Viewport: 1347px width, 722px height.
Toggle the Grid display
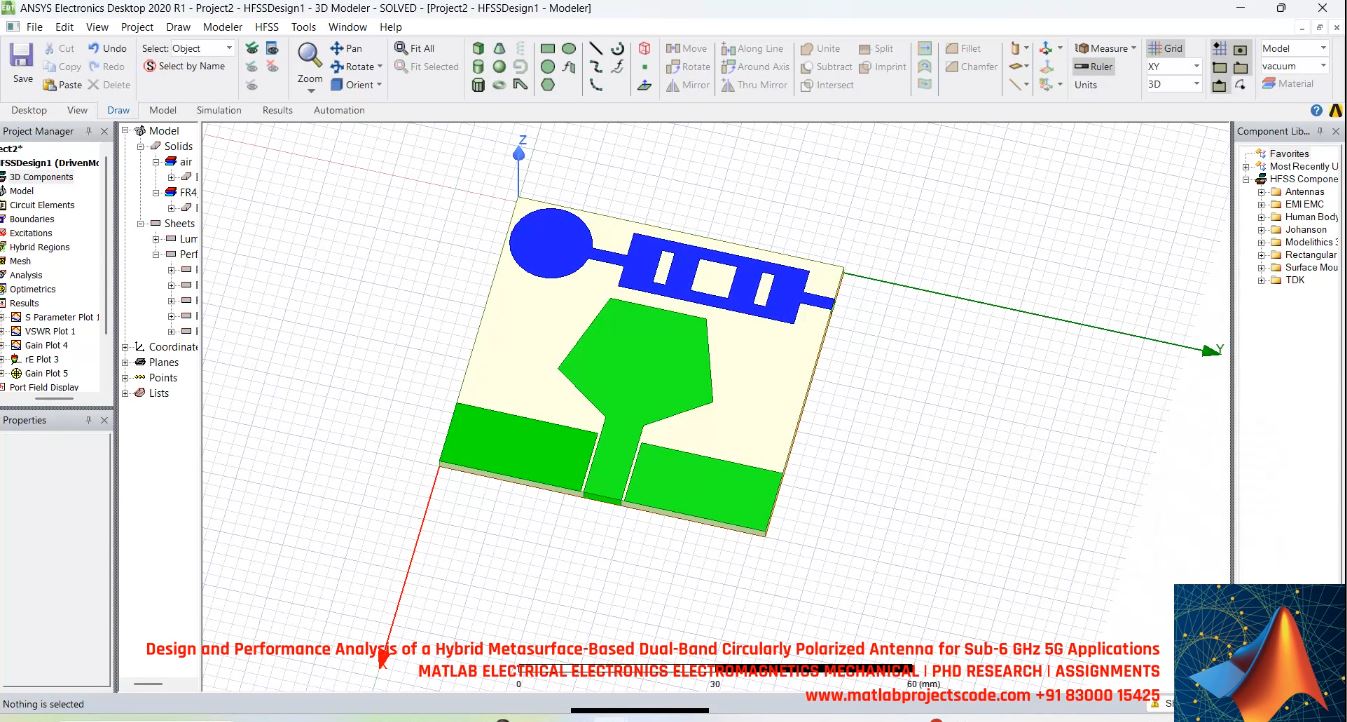[1165, 48]
